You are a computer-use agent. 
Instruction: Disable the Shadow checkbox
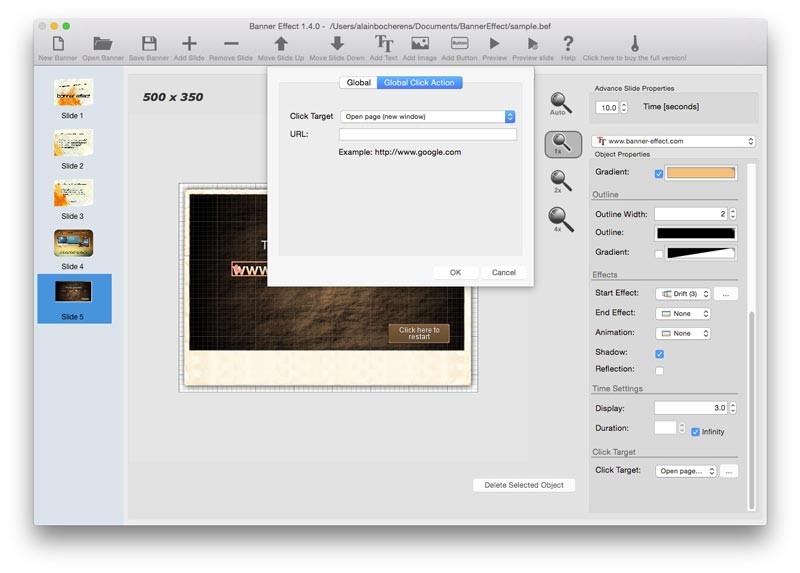(x=659, y=353)
